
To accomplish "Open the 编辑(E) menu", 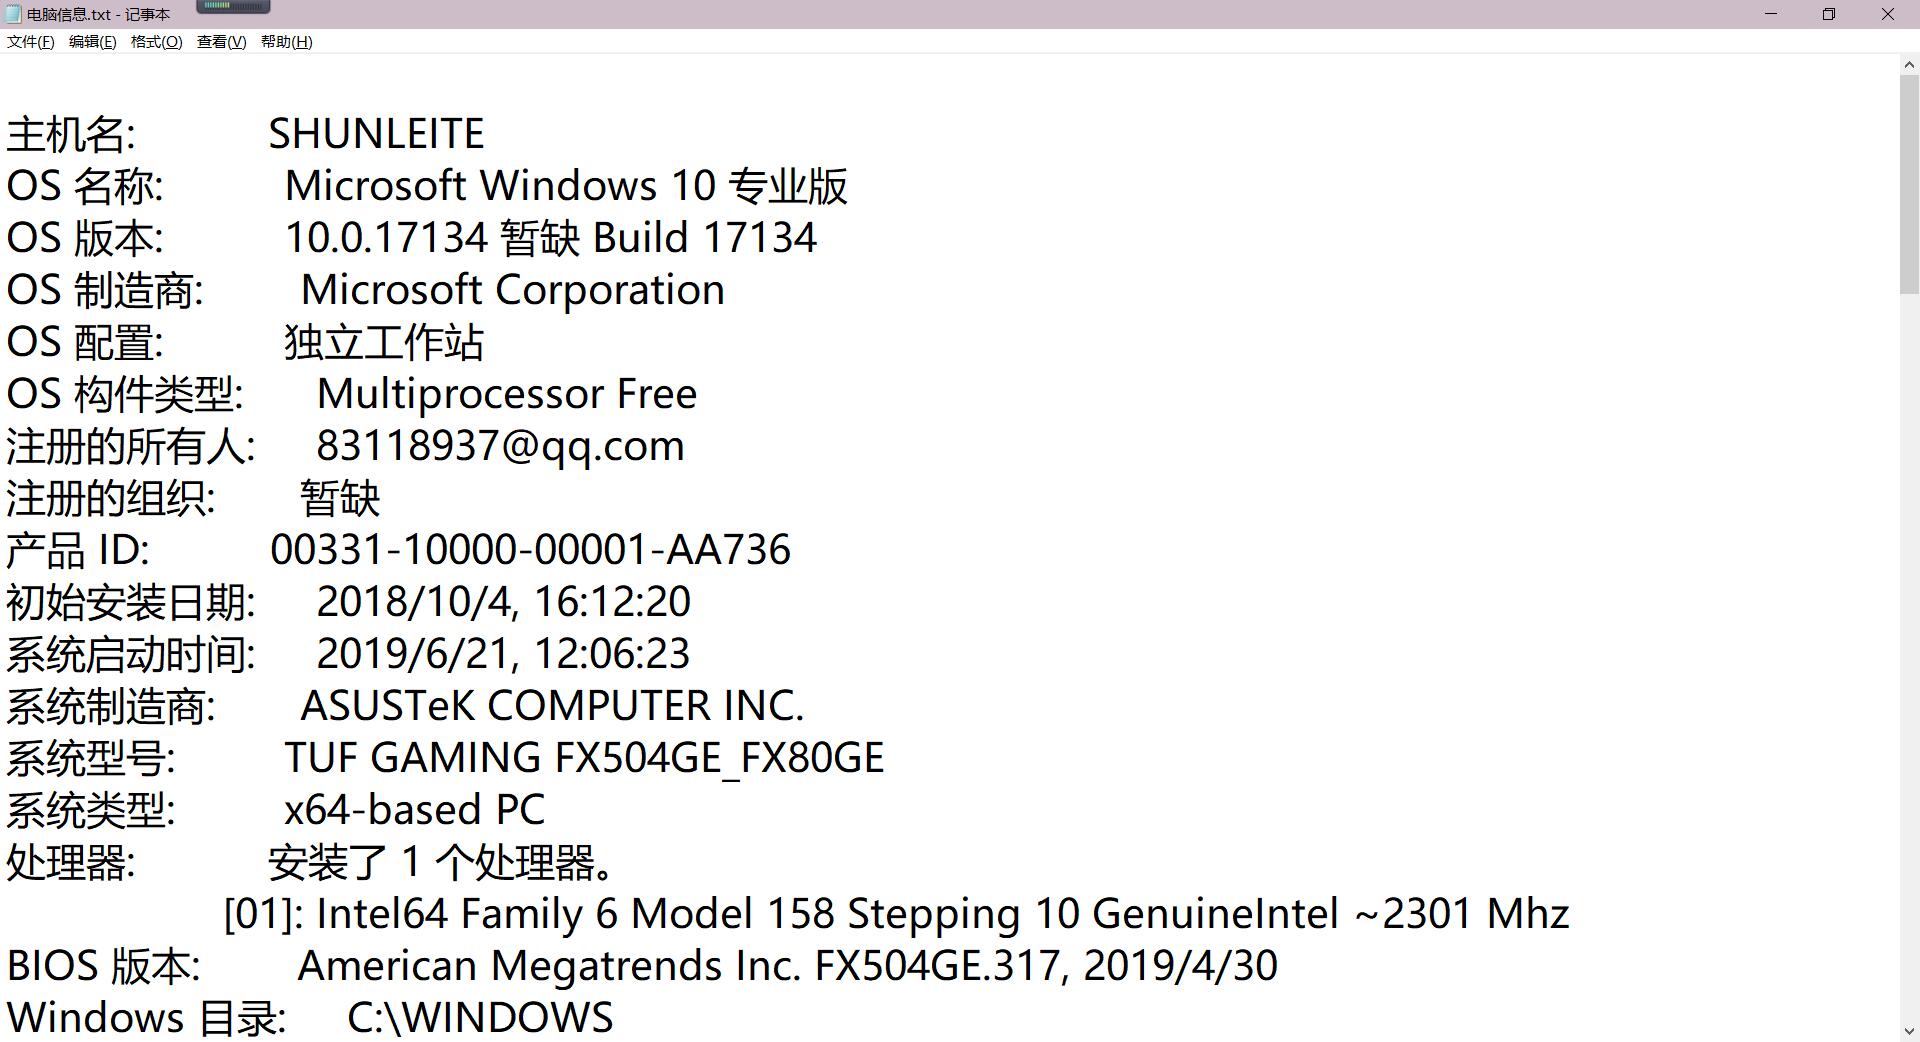I will click(x=92, y=42).
